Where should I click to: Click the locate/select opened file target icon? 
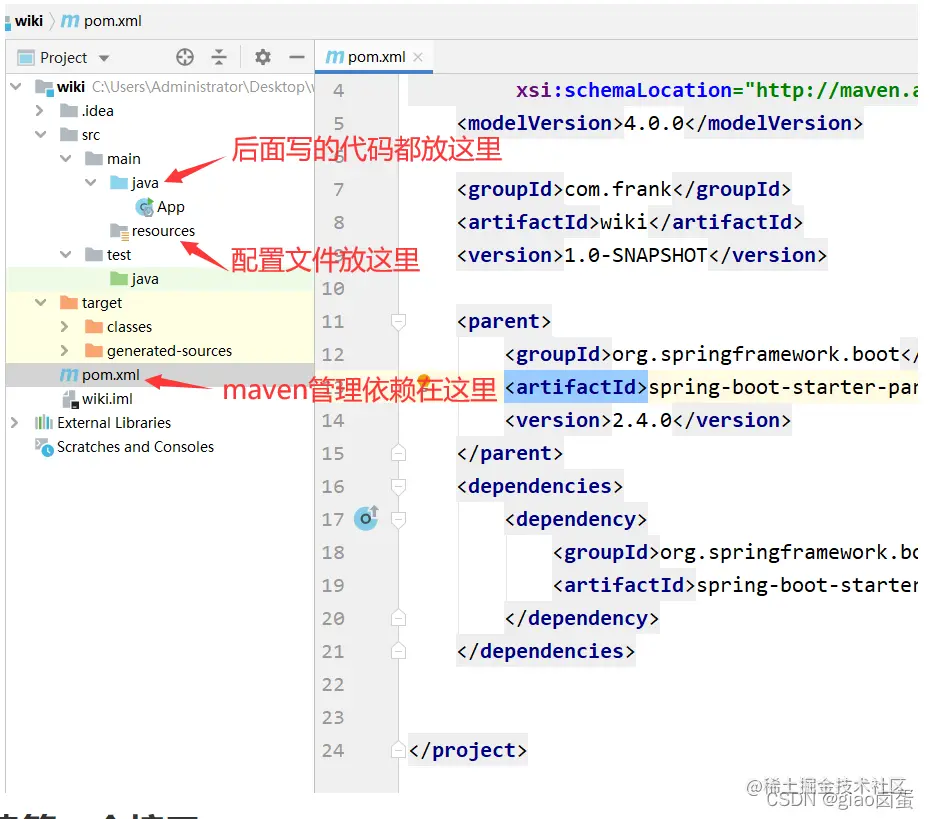coord(185,57)
